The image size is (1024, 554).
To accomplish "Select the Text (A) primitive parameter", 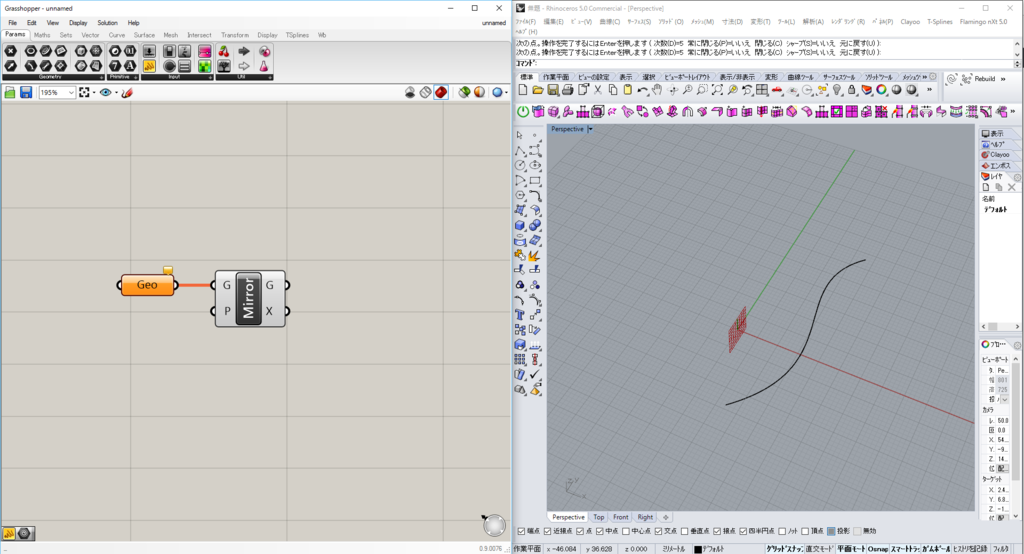I will coord(130,66).
